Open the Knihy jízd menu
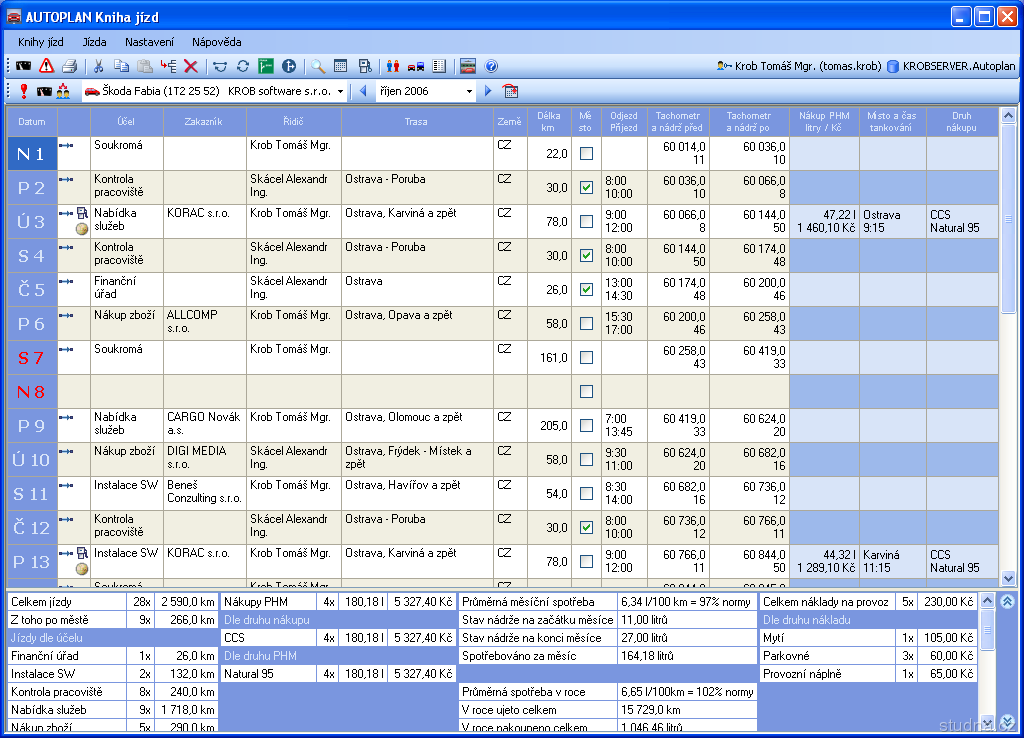The width and height of the screenshot is (1024, 738). 40,42
